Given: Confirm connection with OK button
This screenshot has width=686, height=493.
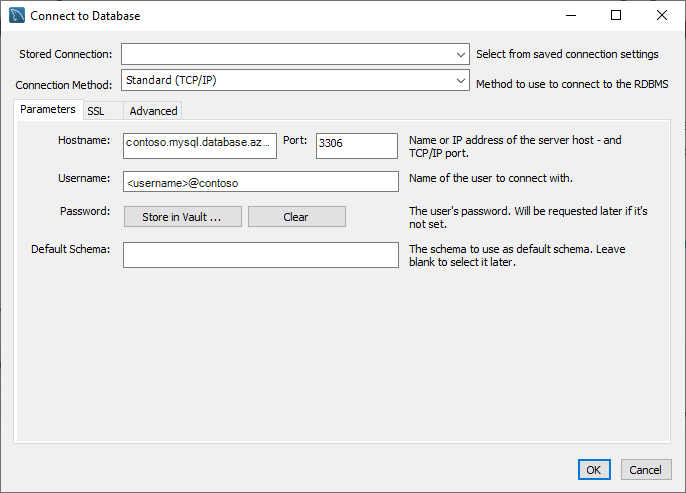Looking at the screenshot, I should 594,469.
